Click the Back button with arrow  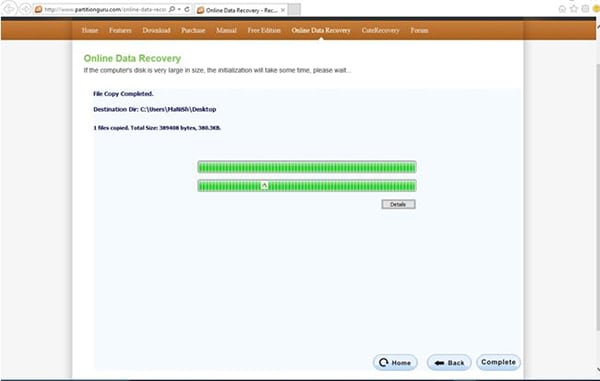pos(449,362)
